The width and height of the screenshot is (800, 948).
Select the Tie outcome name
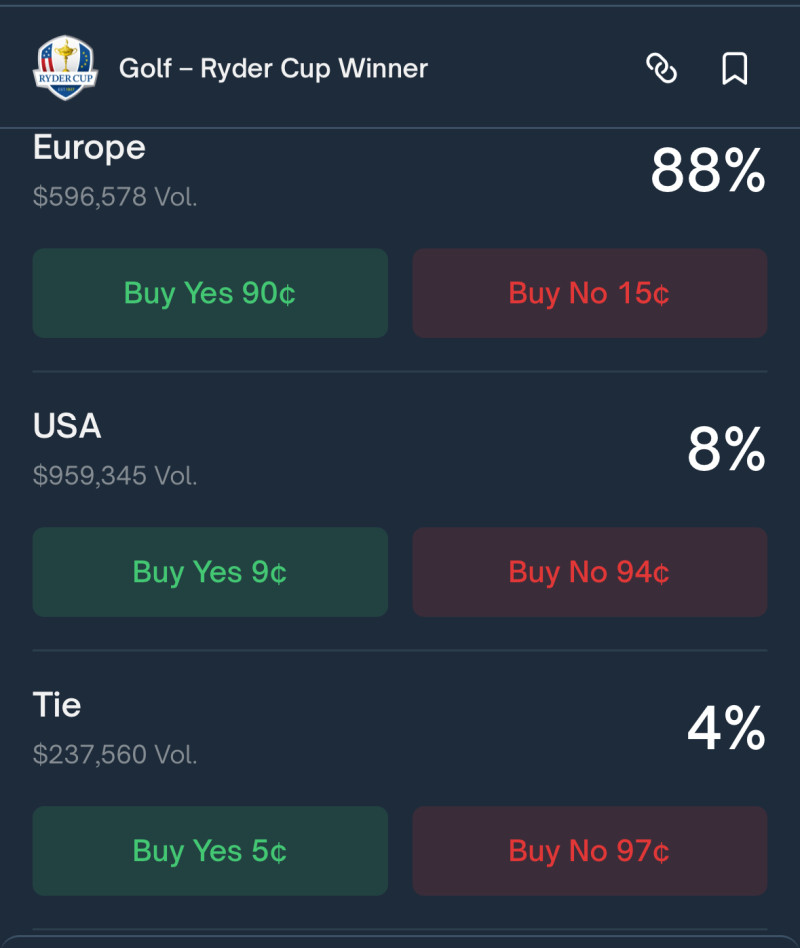[57, 705]
